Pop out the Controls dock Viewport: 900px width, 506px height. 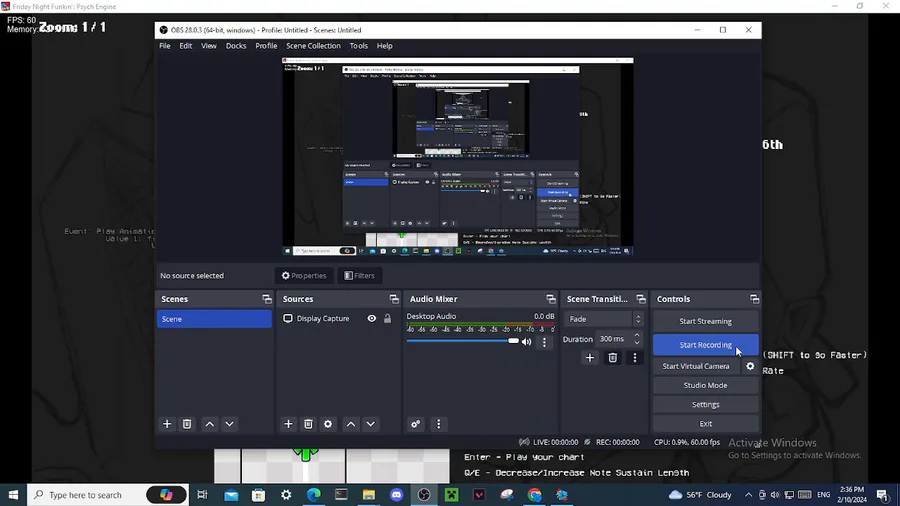point(754,299)
